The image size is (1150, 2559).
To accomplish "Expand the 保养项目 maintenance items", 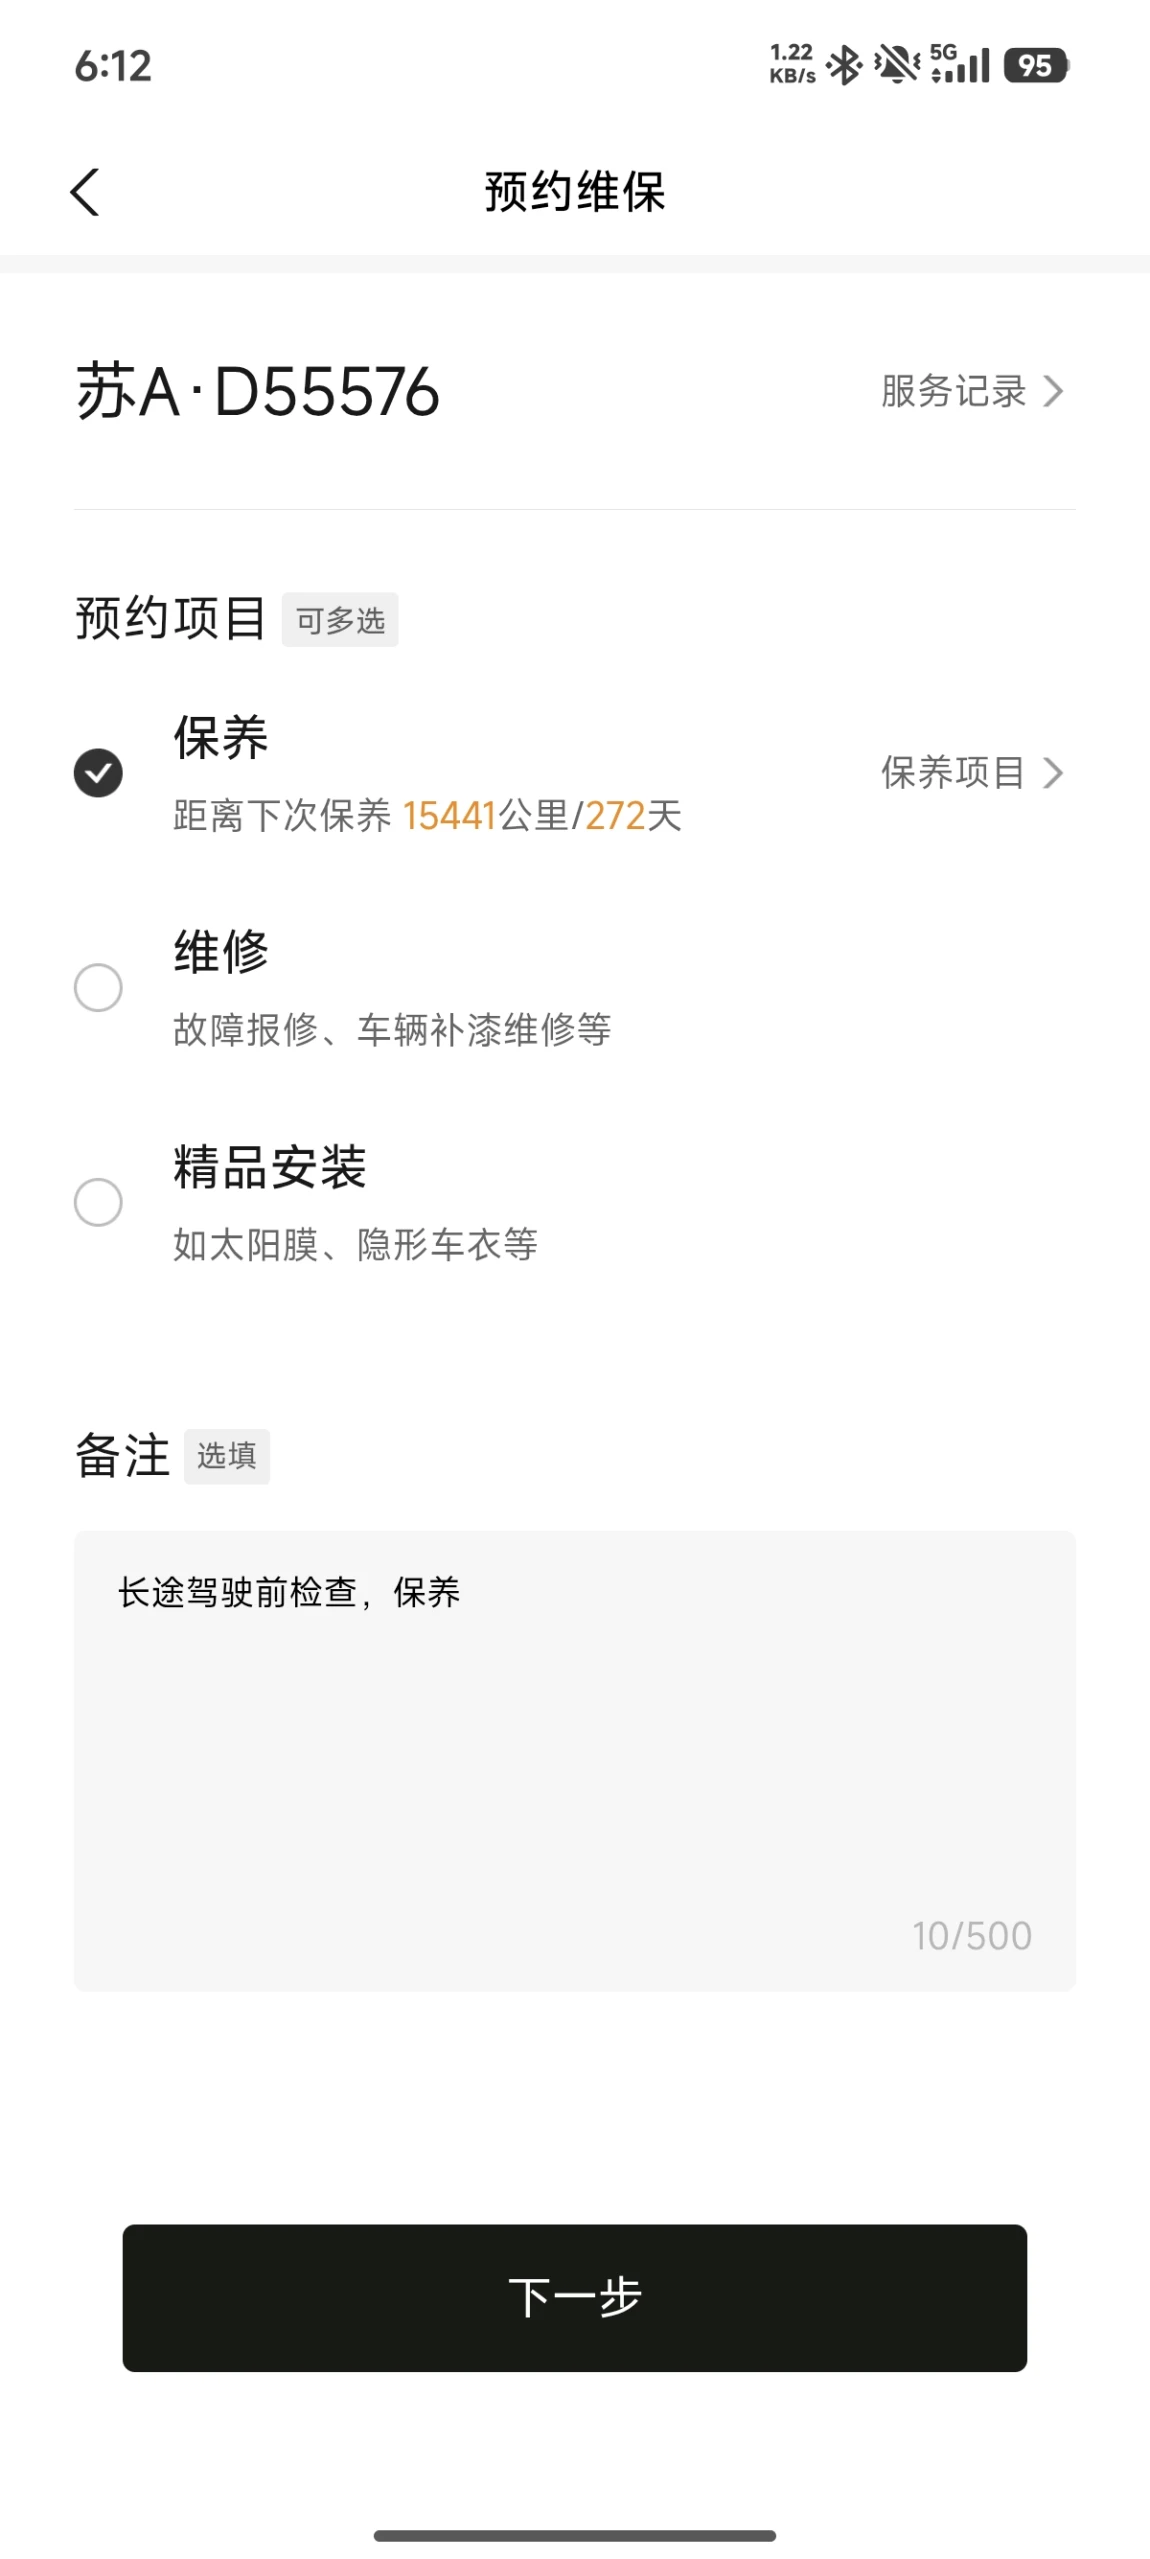I will (954, 773).
